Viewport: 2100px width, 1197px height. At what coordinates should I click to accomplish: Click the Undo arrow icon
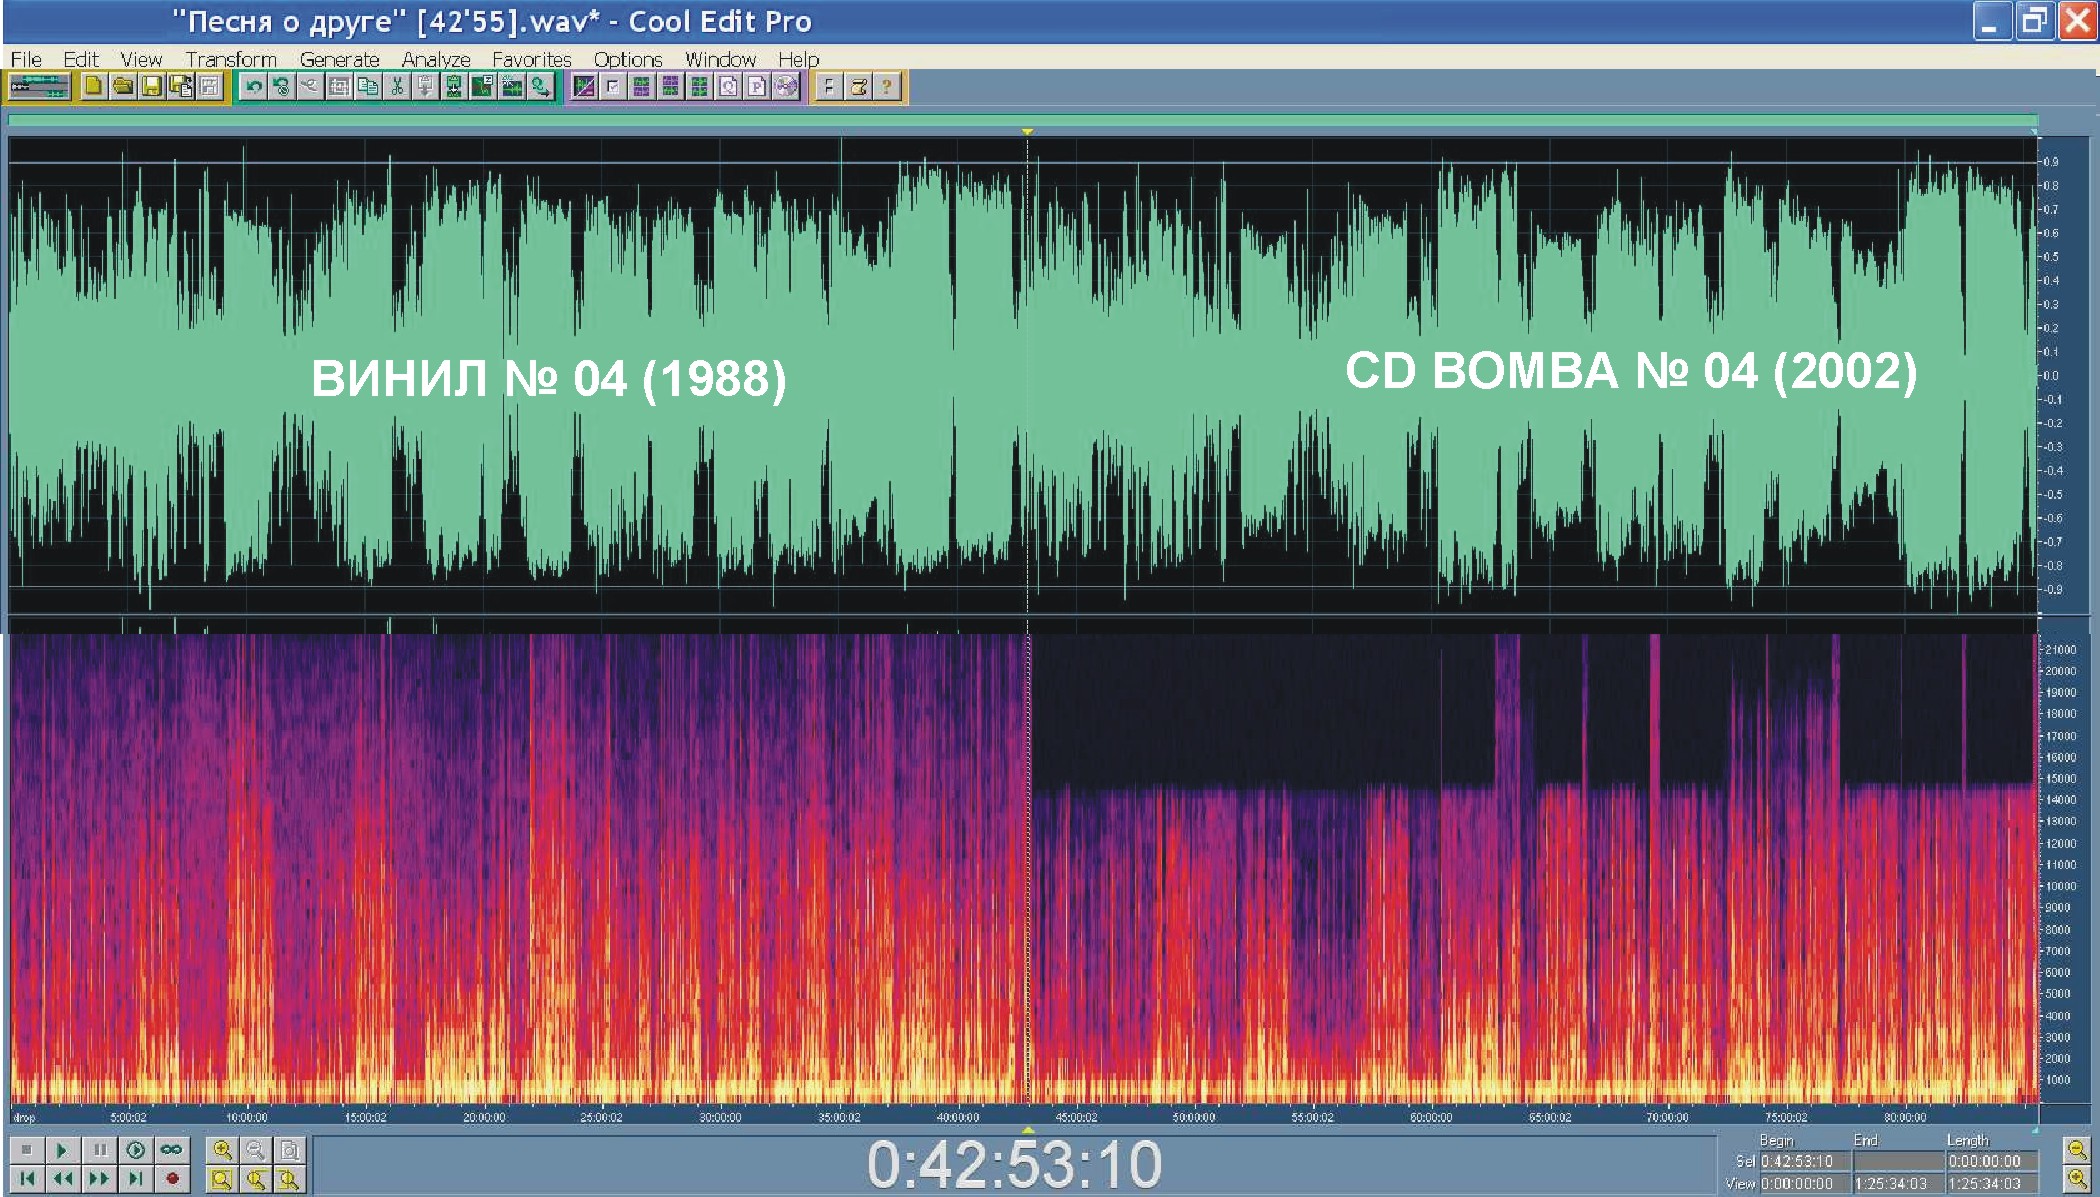point(253,87)
